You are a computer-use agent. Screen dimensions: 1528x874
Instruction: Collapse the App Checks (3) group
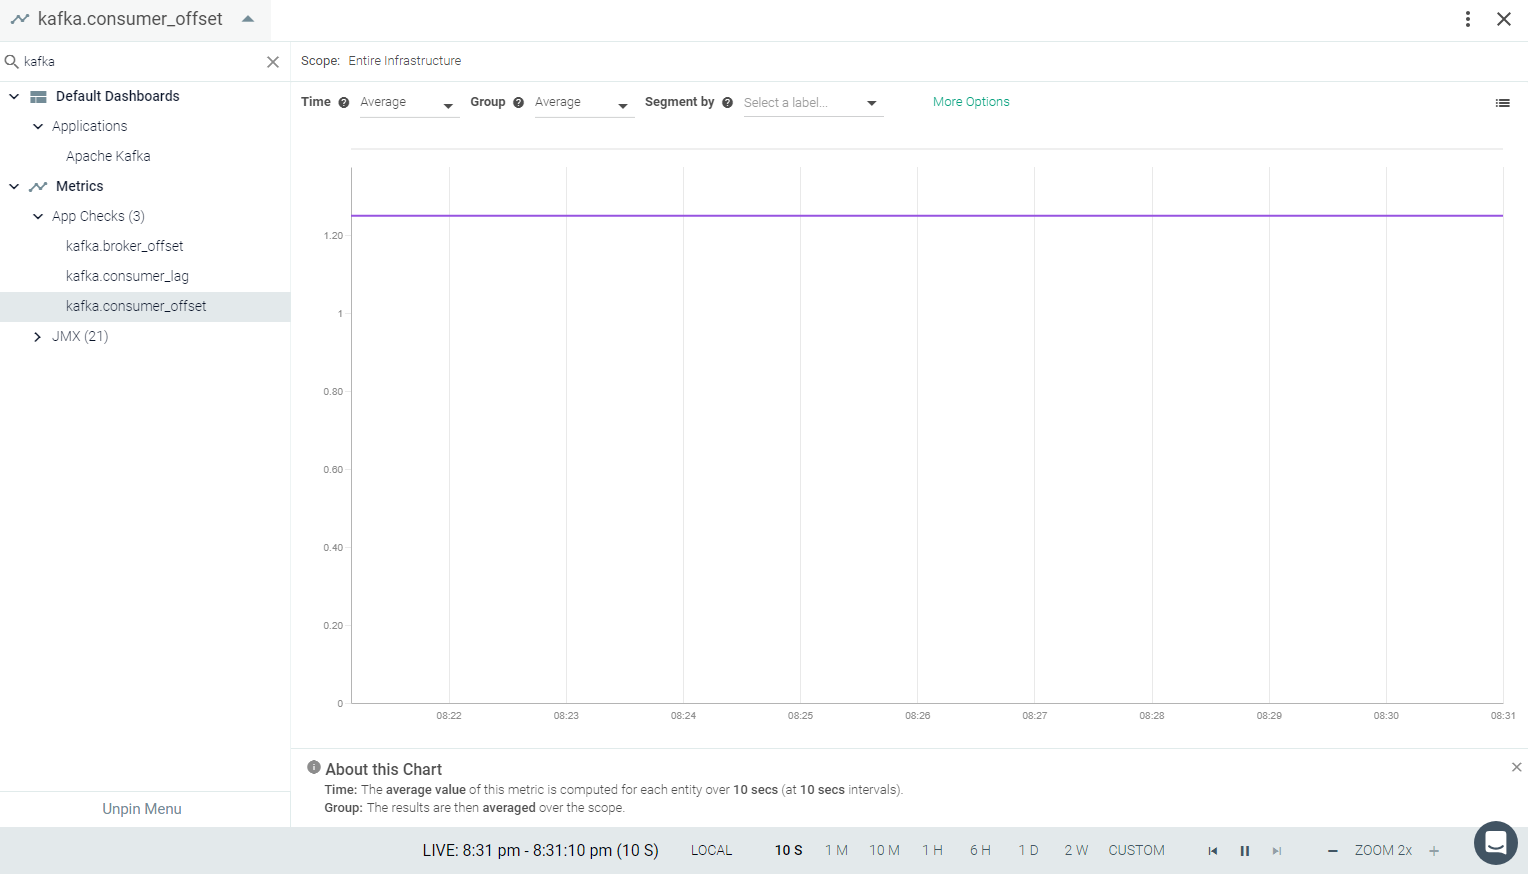(38, 216)
